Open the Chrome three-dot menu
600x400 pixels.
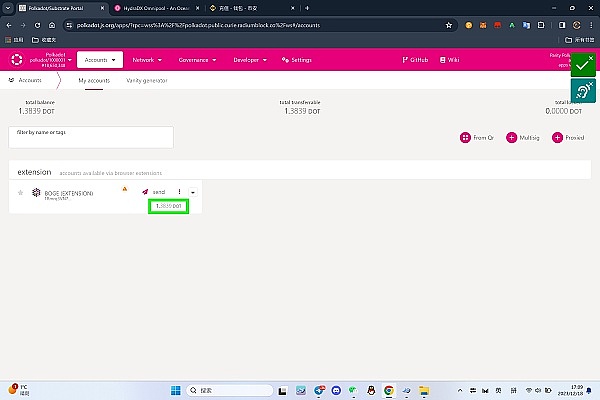[591, 25]
